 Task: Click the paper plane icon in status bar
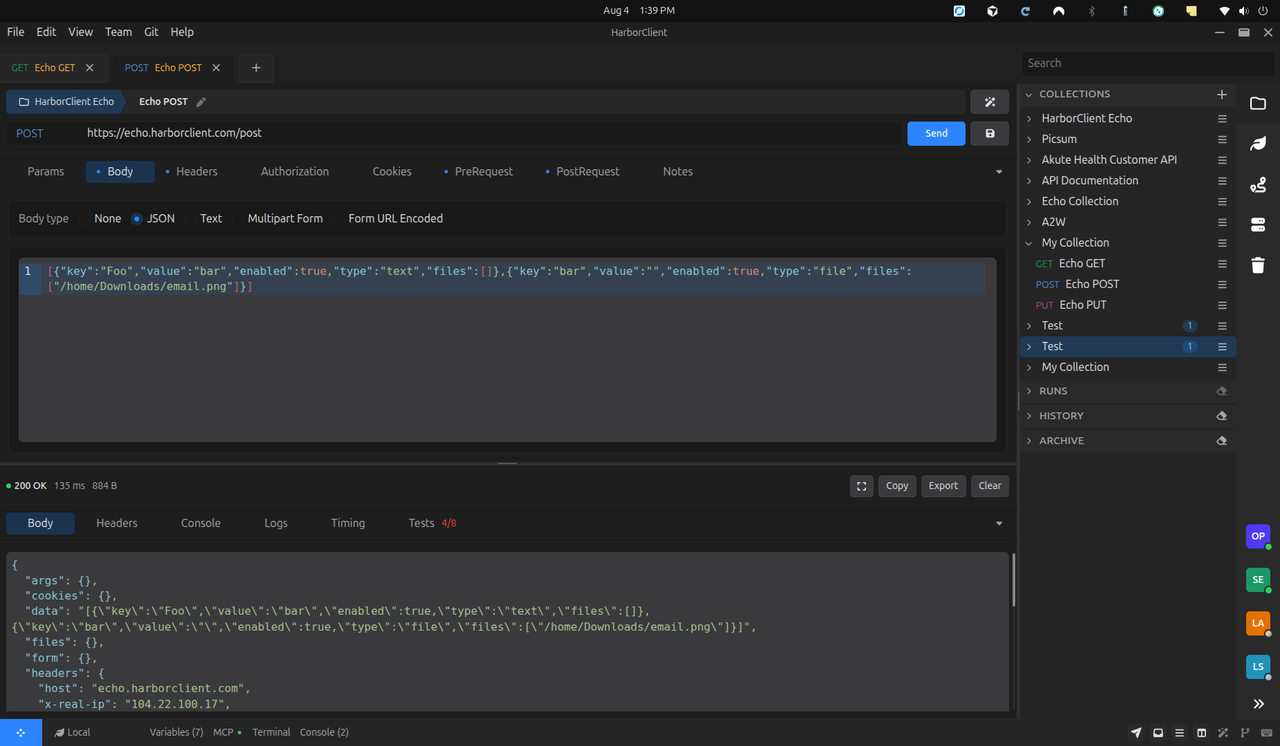tap(1136, 733)
